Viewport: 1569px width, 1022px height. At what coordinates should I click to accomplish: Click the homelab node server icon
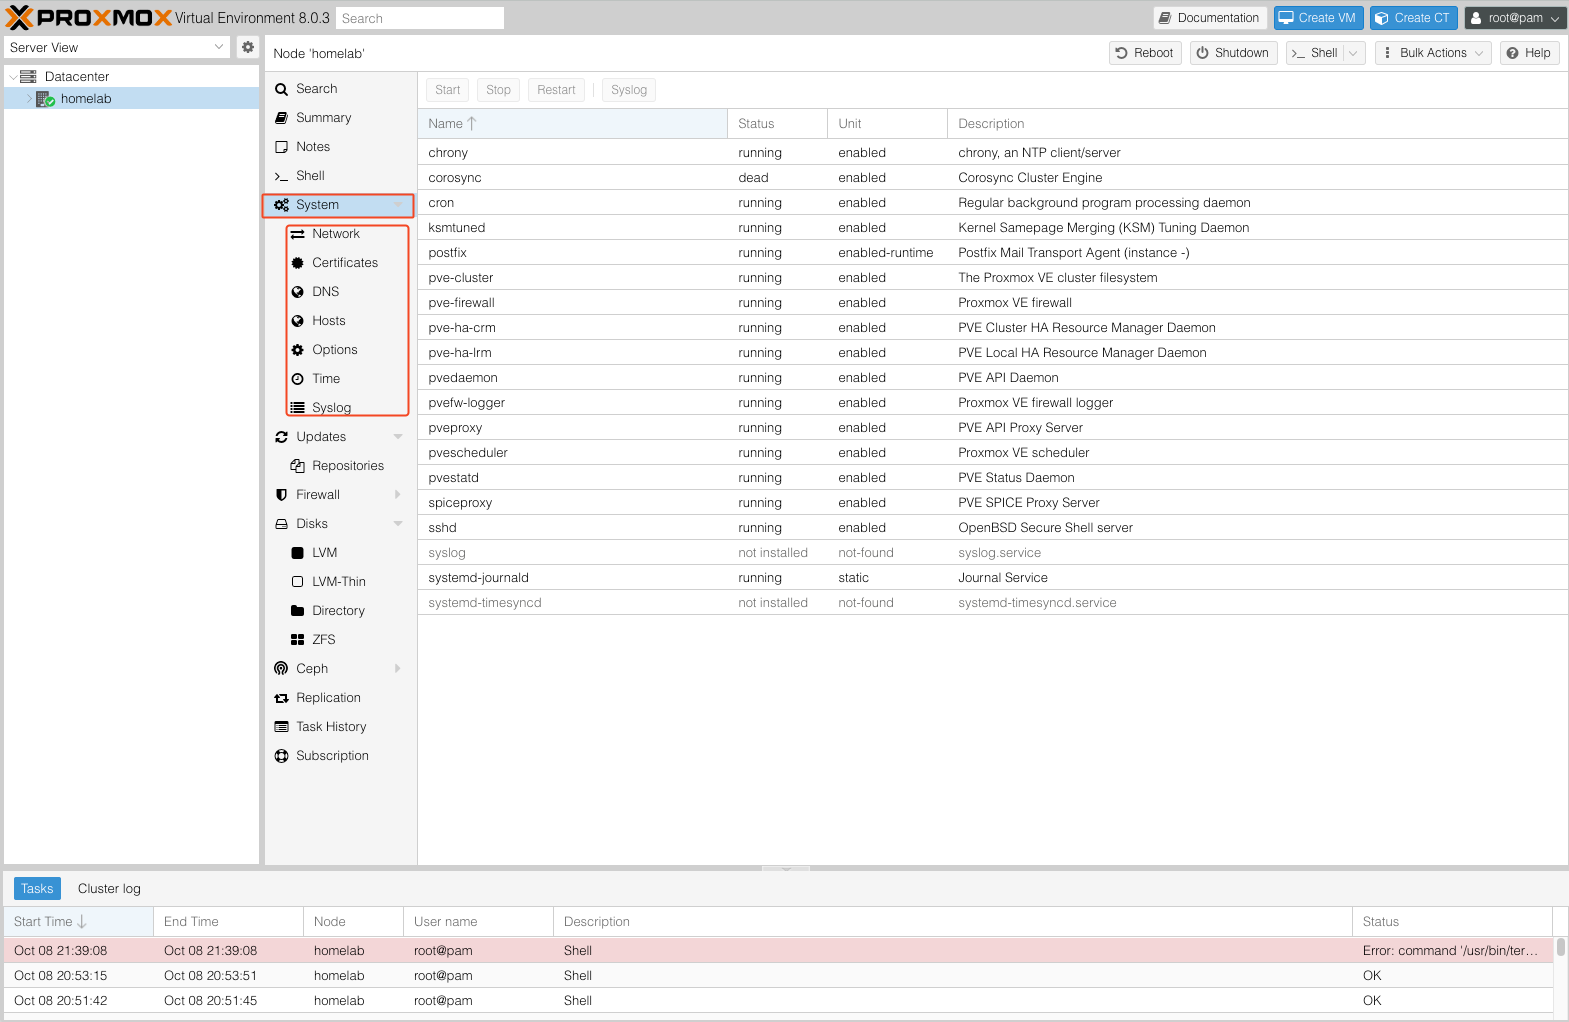click(45, 99)
